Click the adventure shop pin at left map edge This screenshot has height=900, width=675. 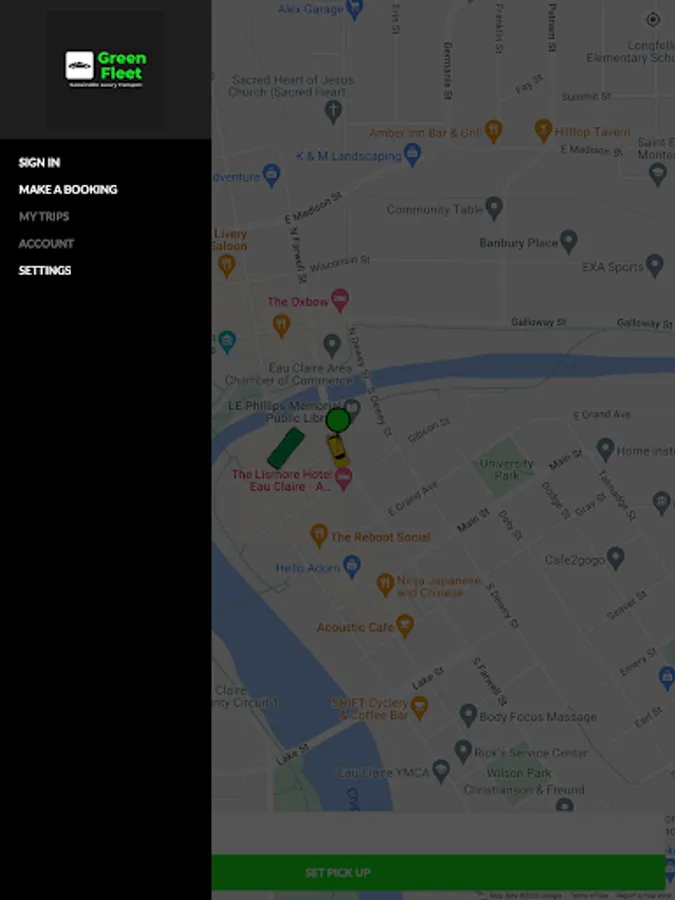[271, 175]
